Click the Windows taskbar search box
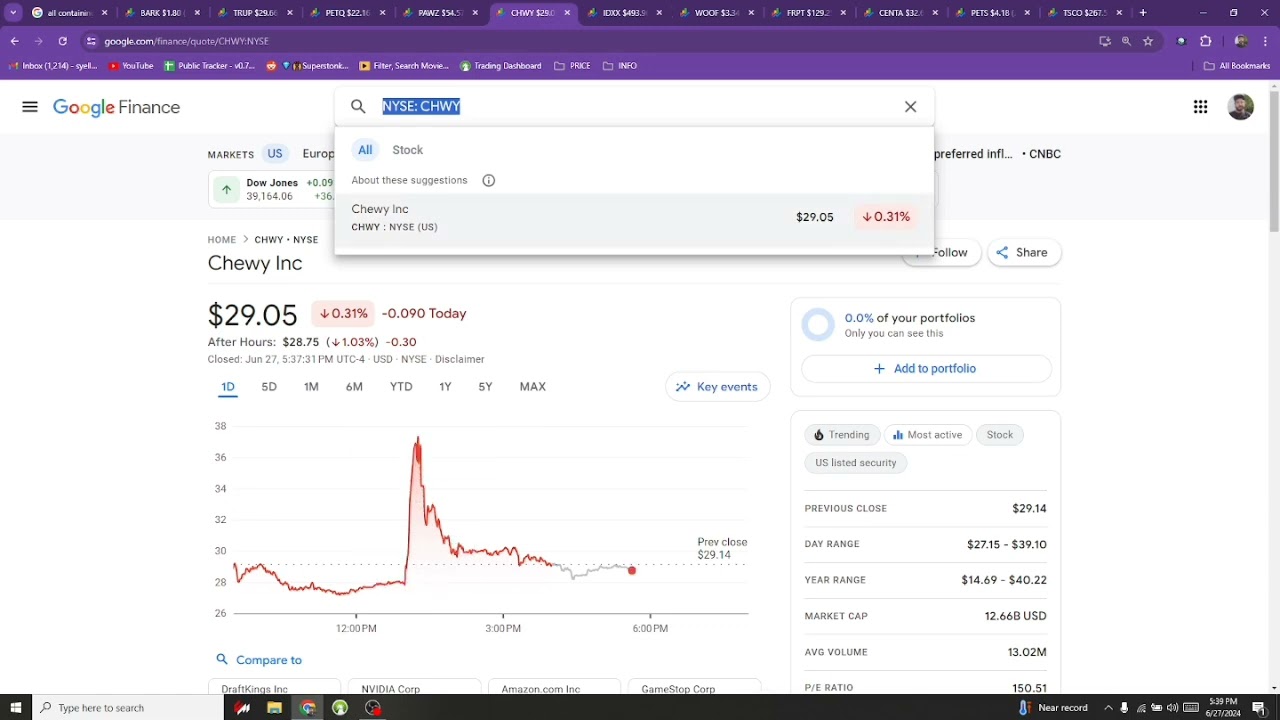The image size is (1280, 720). (x=128, y=707)
